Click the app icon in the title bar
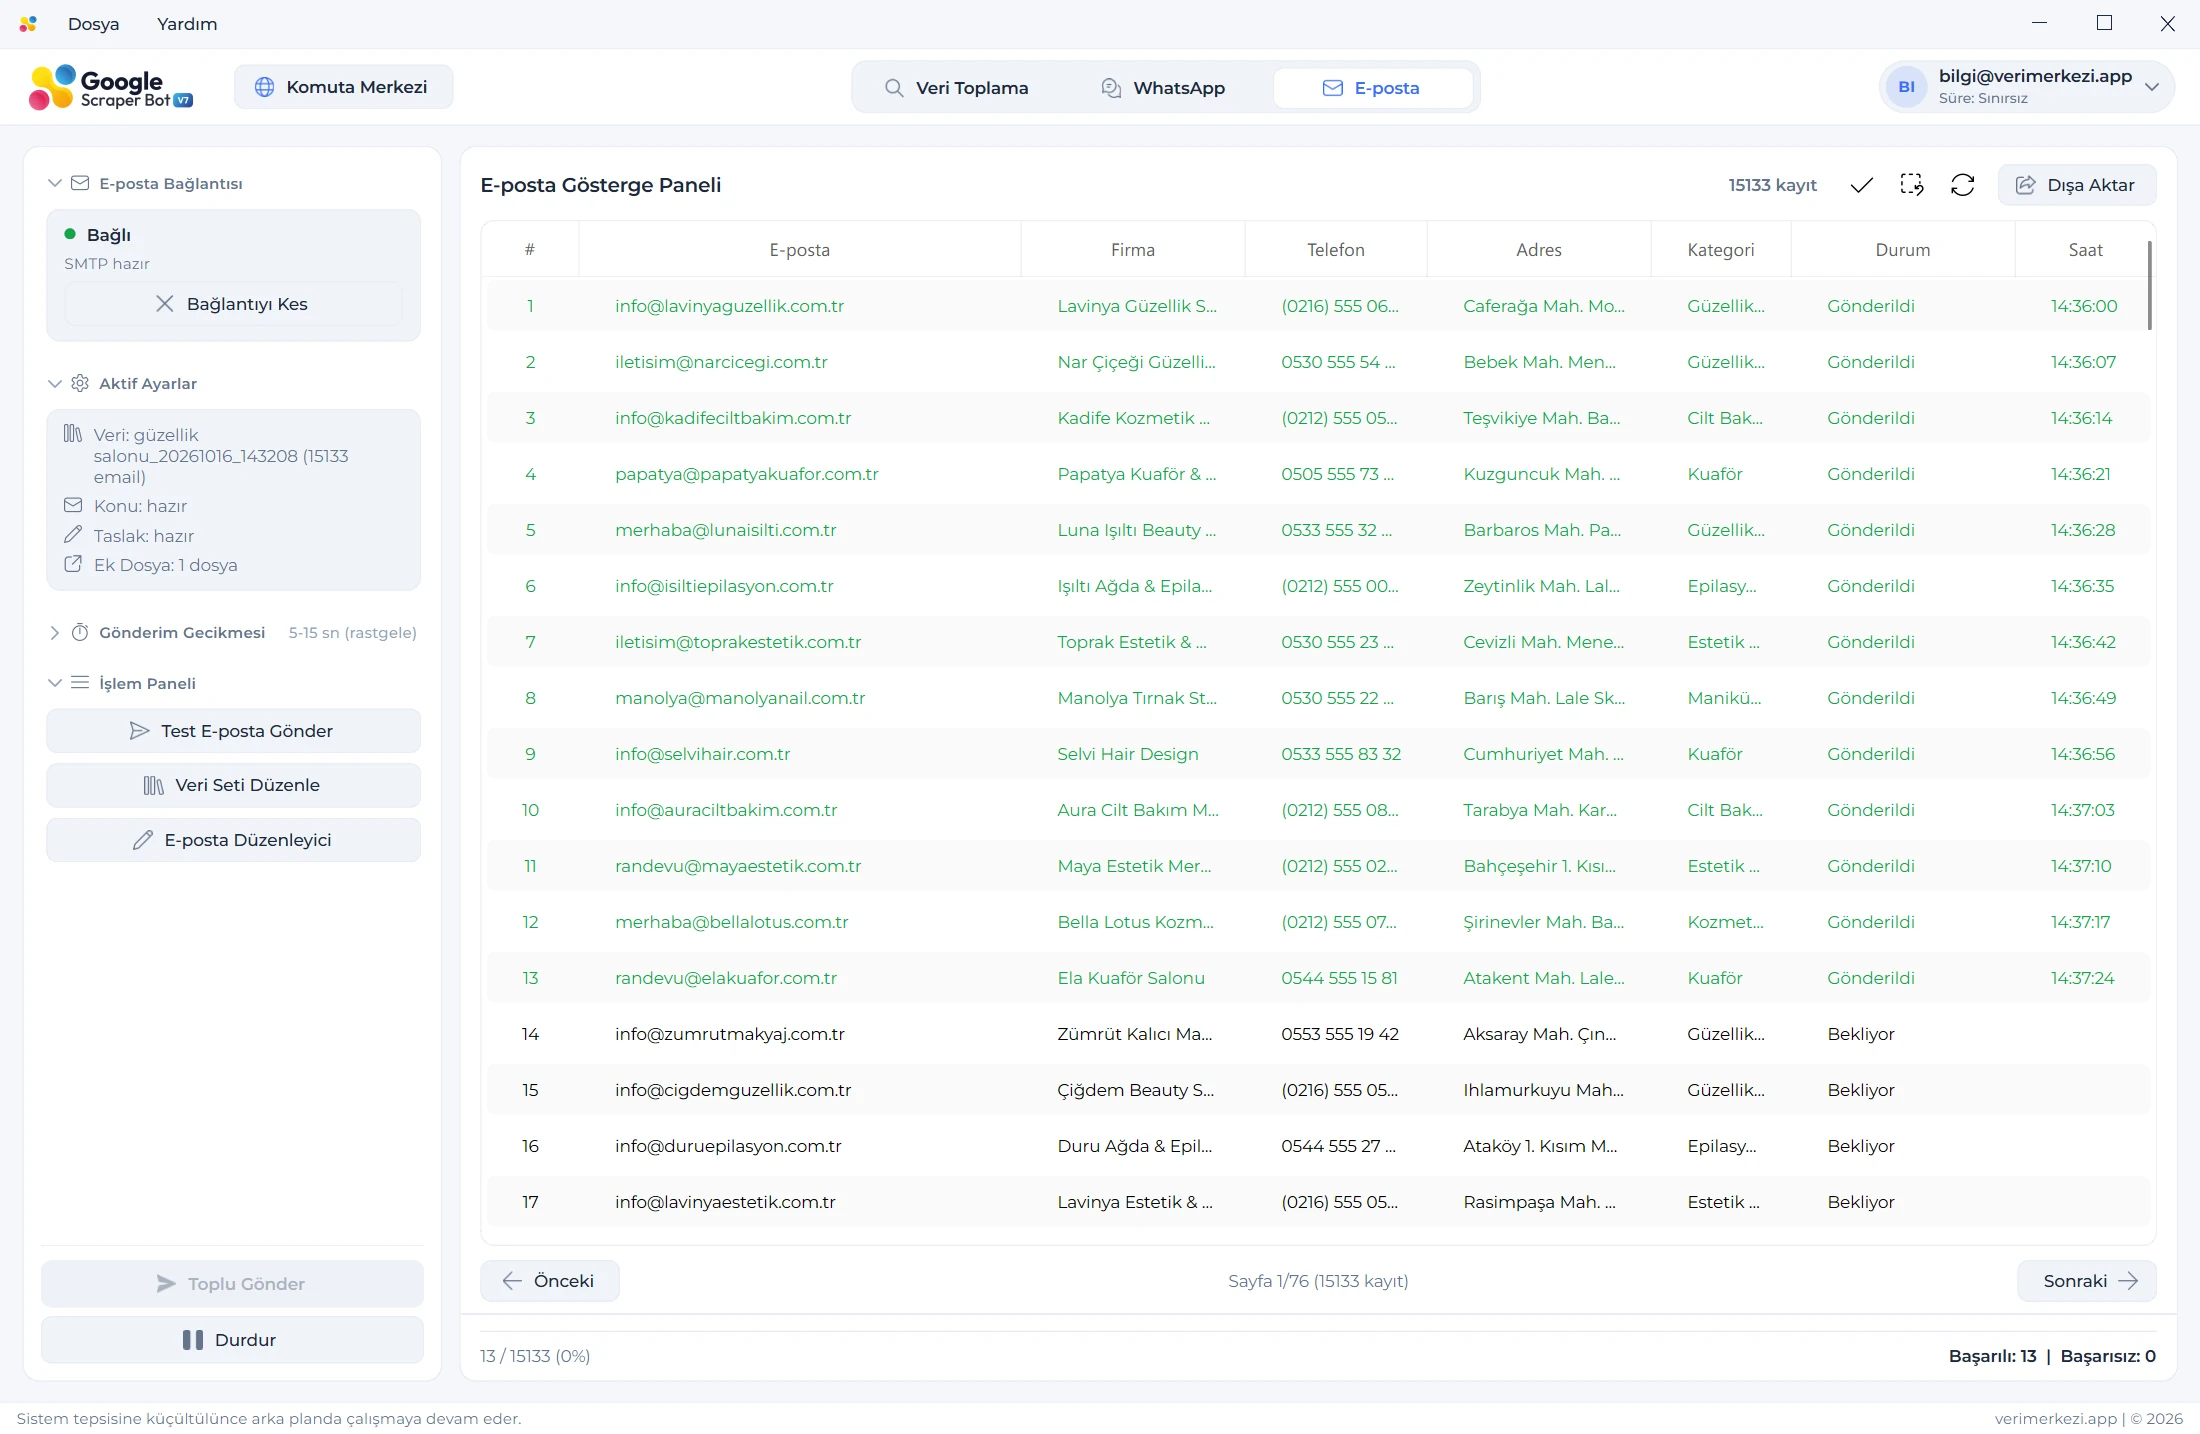The image size is (2200, 1434). click(x=28, y=23)
